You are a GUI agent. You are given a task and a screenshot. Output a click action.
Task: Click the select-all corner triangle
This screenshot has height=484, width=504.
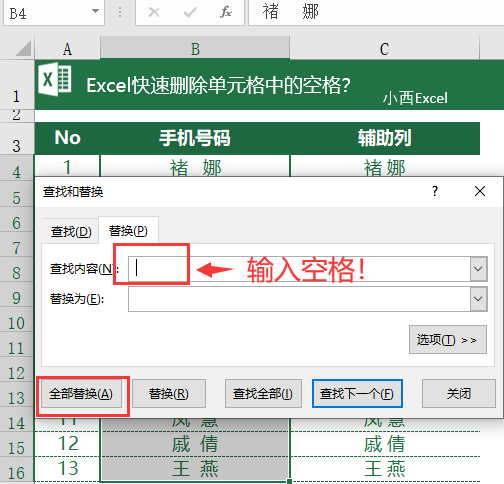click(x=23, y=49)
